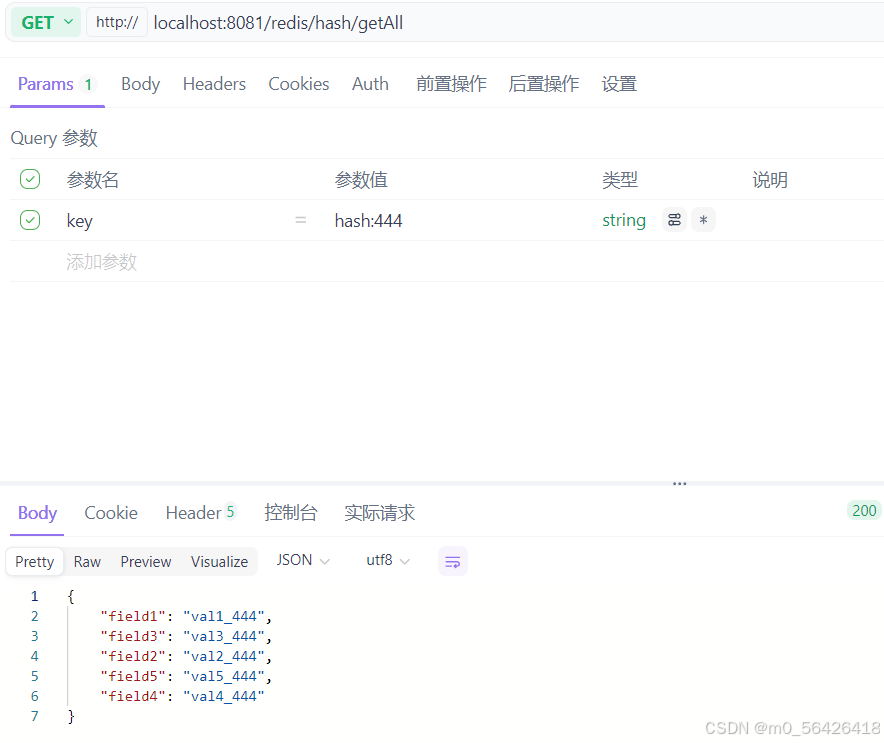Click the required asterisk icon for key
This screenshot has width=884, height=743.
[703, 219]
